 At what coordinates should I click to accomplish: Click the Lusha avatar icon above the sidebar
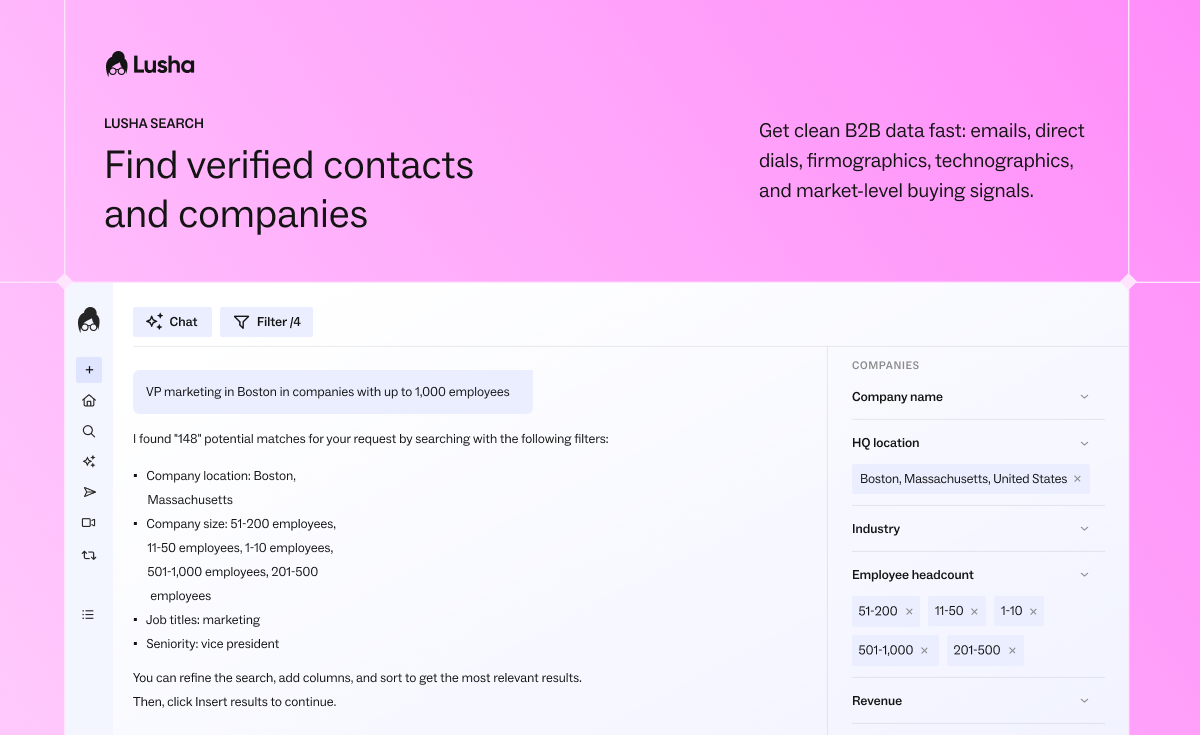point(89,320)
